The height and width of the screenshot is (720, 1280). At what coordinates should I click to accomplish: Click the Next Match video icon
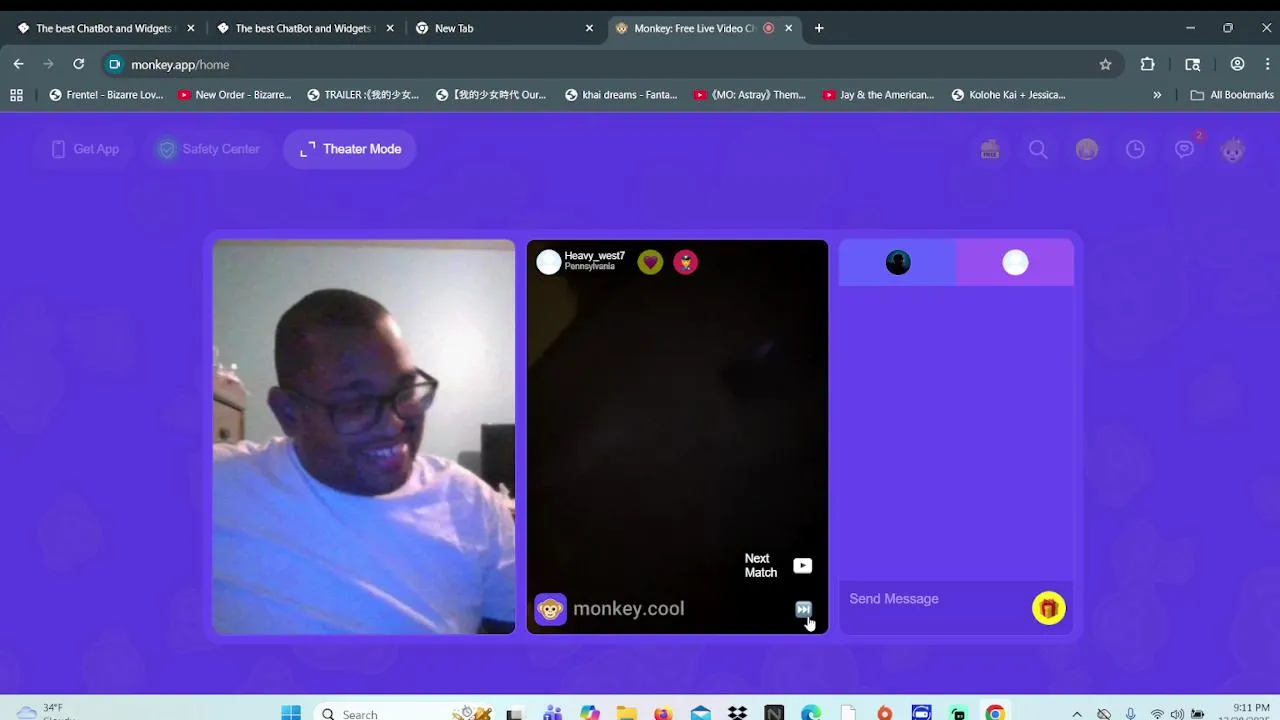coord(802,566)
